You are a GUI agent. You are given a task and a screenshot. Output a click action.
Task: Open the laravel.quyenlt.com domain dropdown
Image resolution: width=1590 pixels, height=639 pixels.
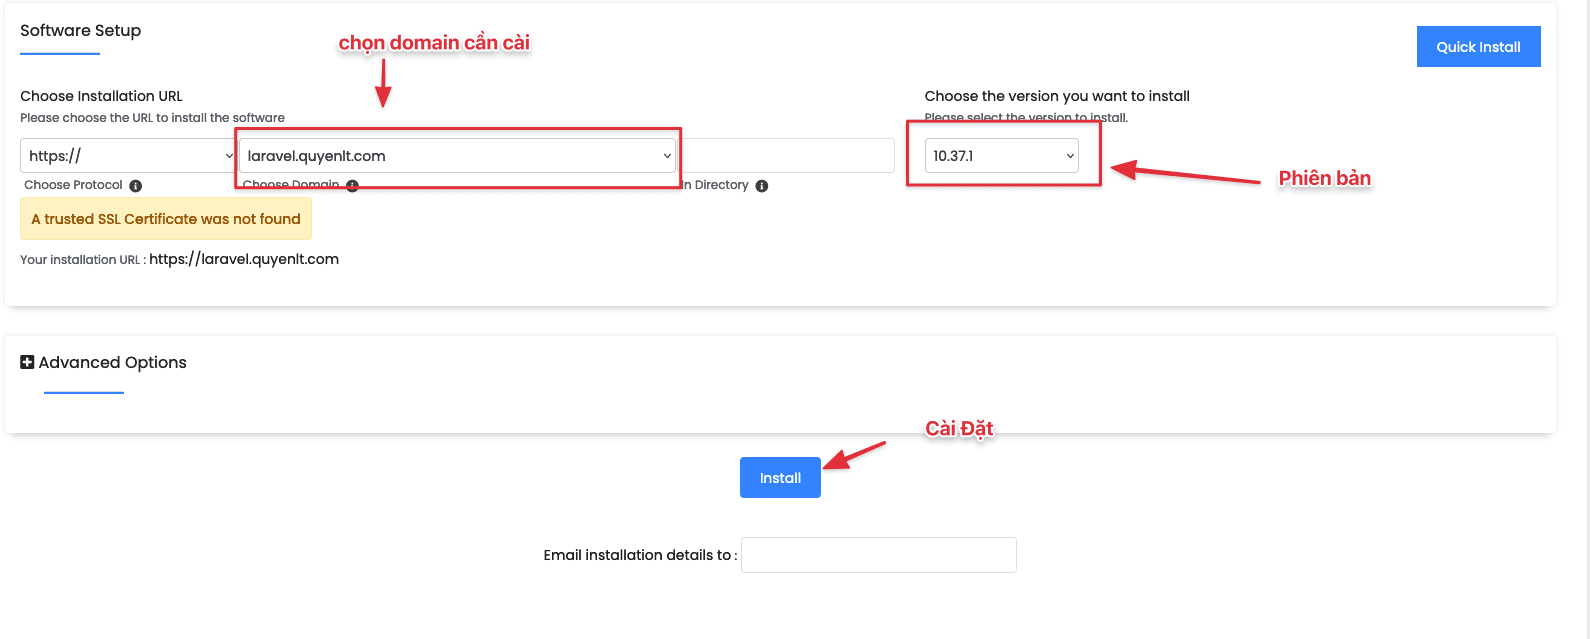(x=458, y=156)
